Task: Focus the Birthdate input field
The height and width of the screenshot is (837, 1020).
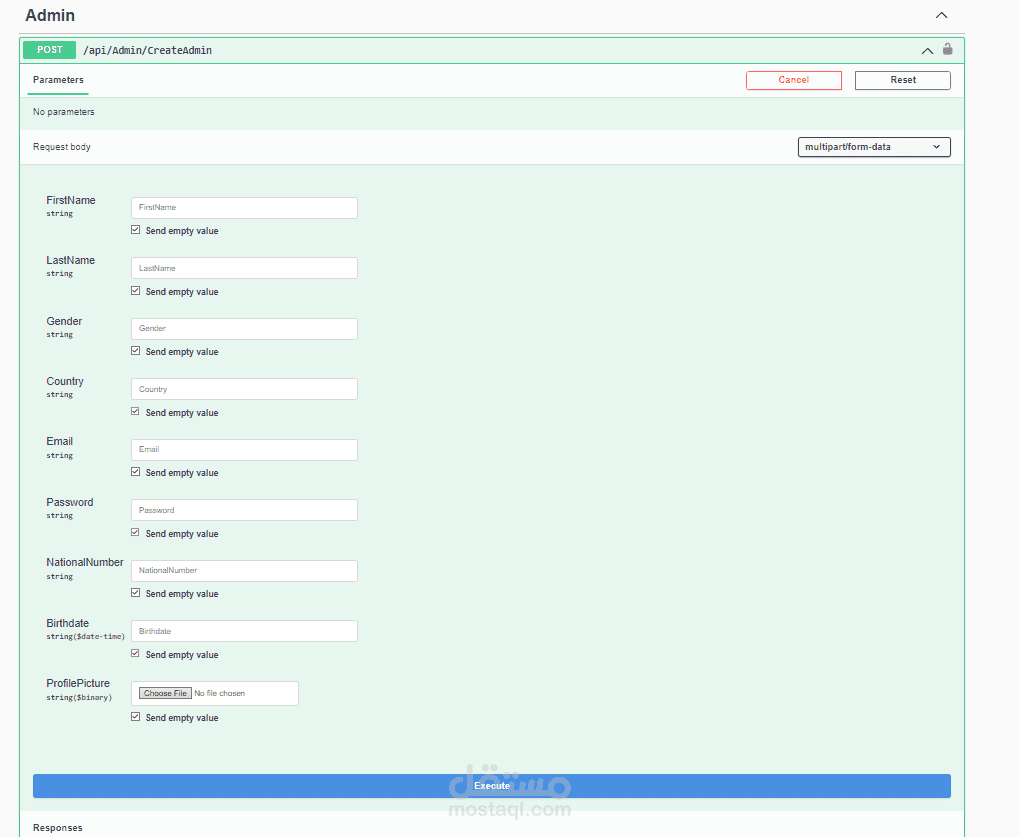Action: click(244, 631)
